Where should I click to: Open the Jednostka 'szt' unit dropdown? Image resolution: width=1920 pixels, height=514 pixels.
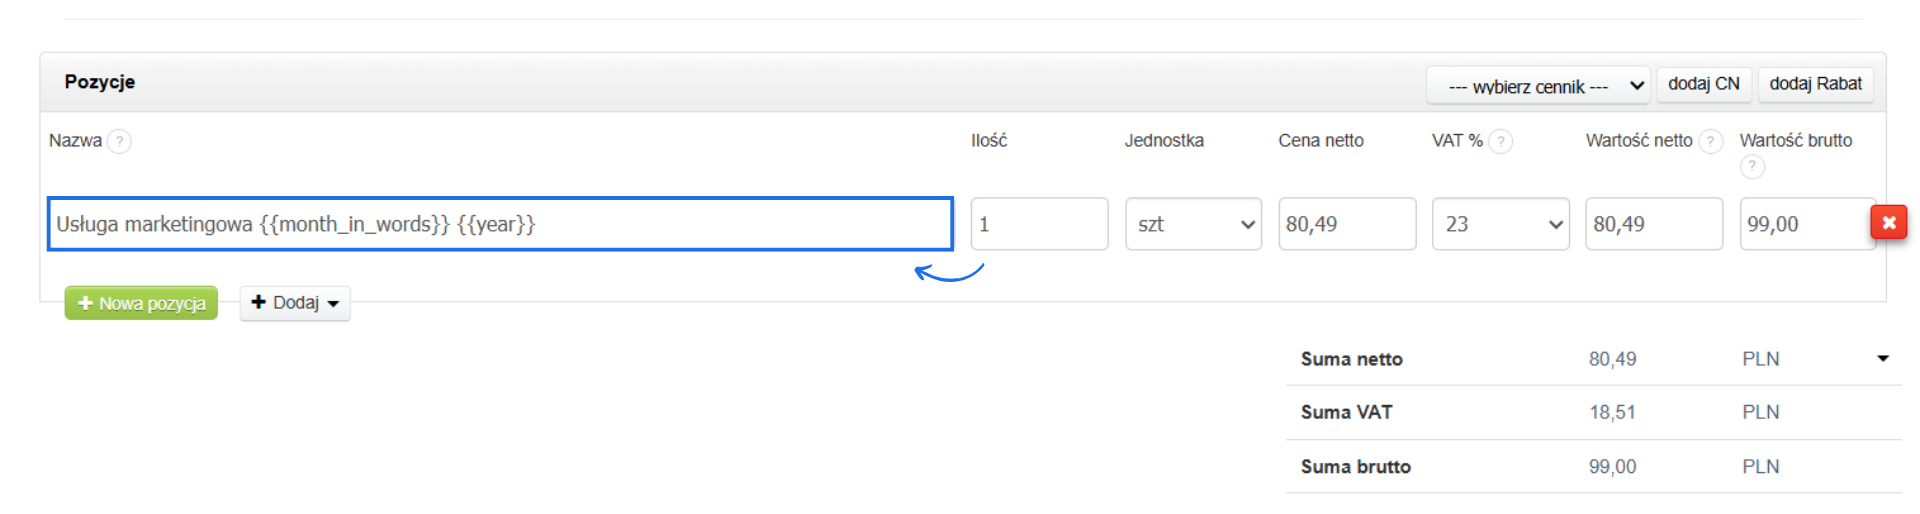1193,224
